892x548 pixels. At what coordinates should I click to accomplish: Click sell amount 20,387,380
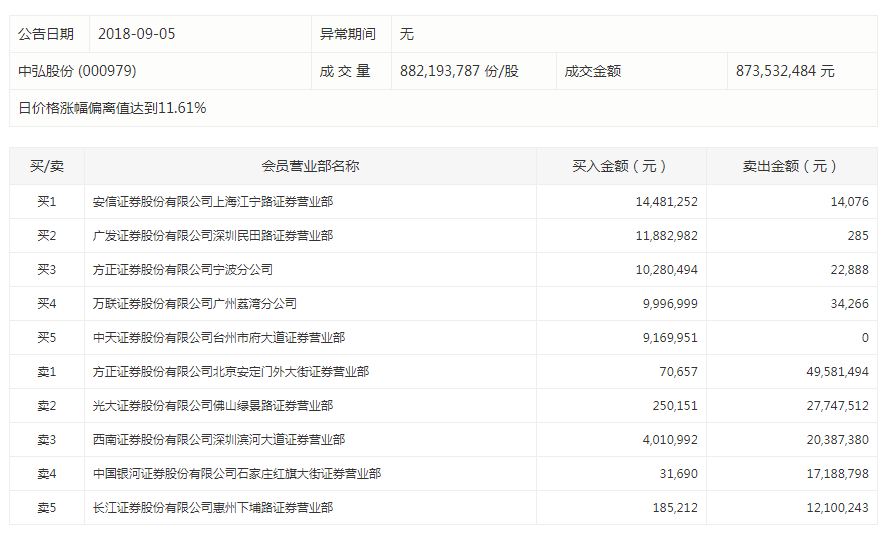(x=837, y=440)
